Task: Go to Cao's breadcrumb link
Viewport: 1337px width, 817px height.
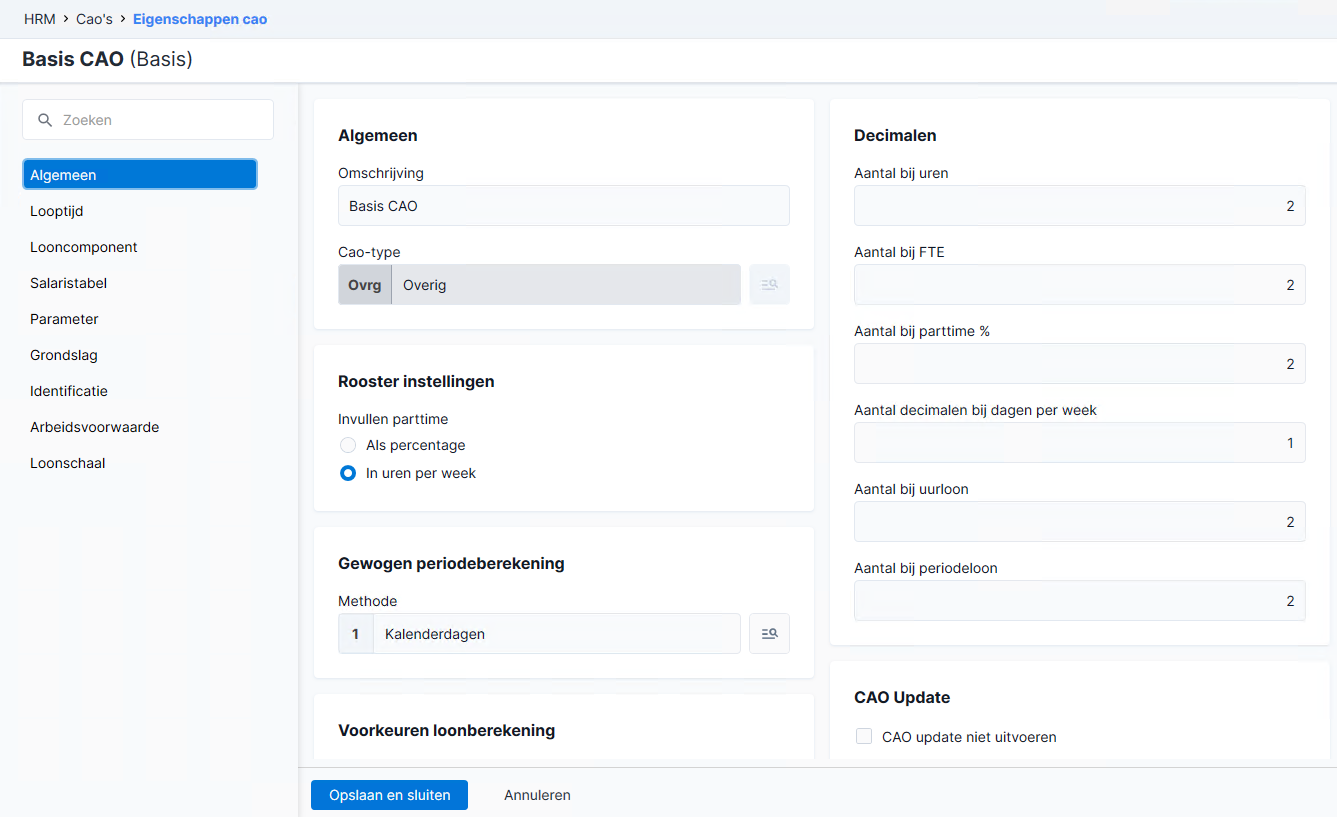Action: point(95,19)
